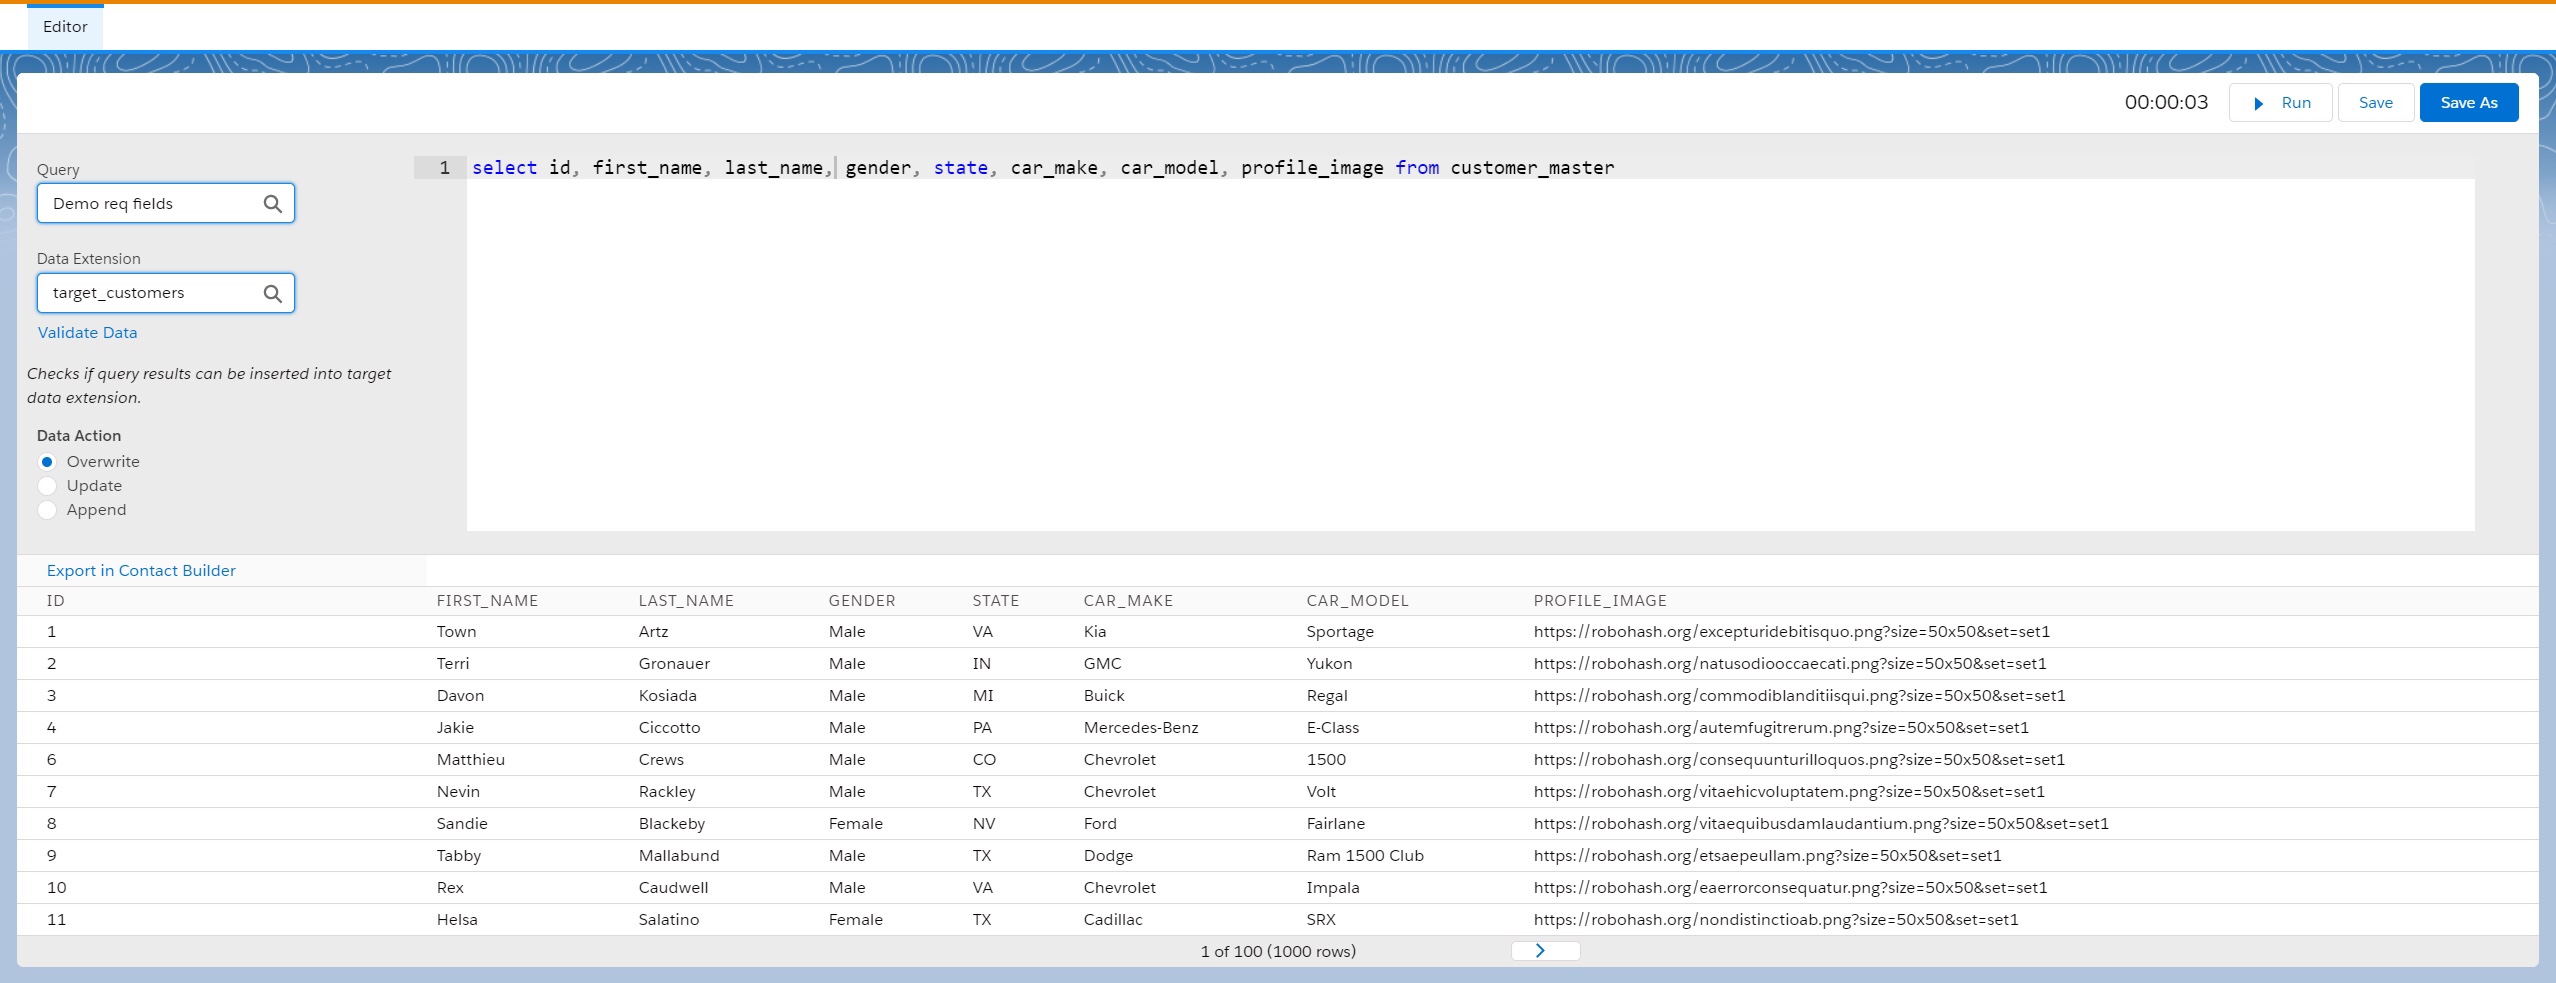Click the Validate Data link
This screenshot has height=983, width=2556.
pyautogui.click(x=87, y=333)
